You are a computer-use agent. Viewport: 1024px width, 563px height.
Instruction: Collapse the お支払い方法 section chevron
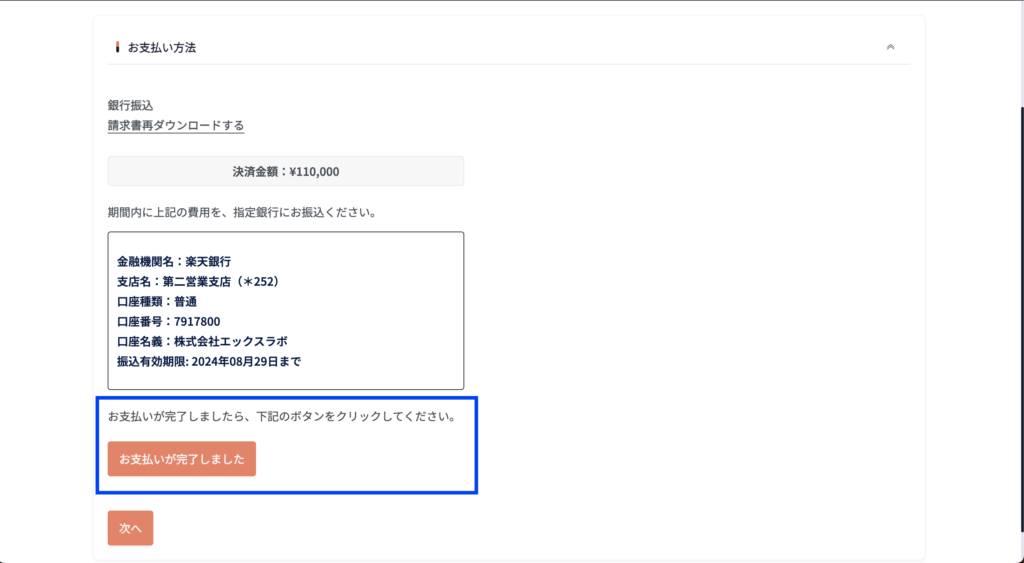coord(890,47)
